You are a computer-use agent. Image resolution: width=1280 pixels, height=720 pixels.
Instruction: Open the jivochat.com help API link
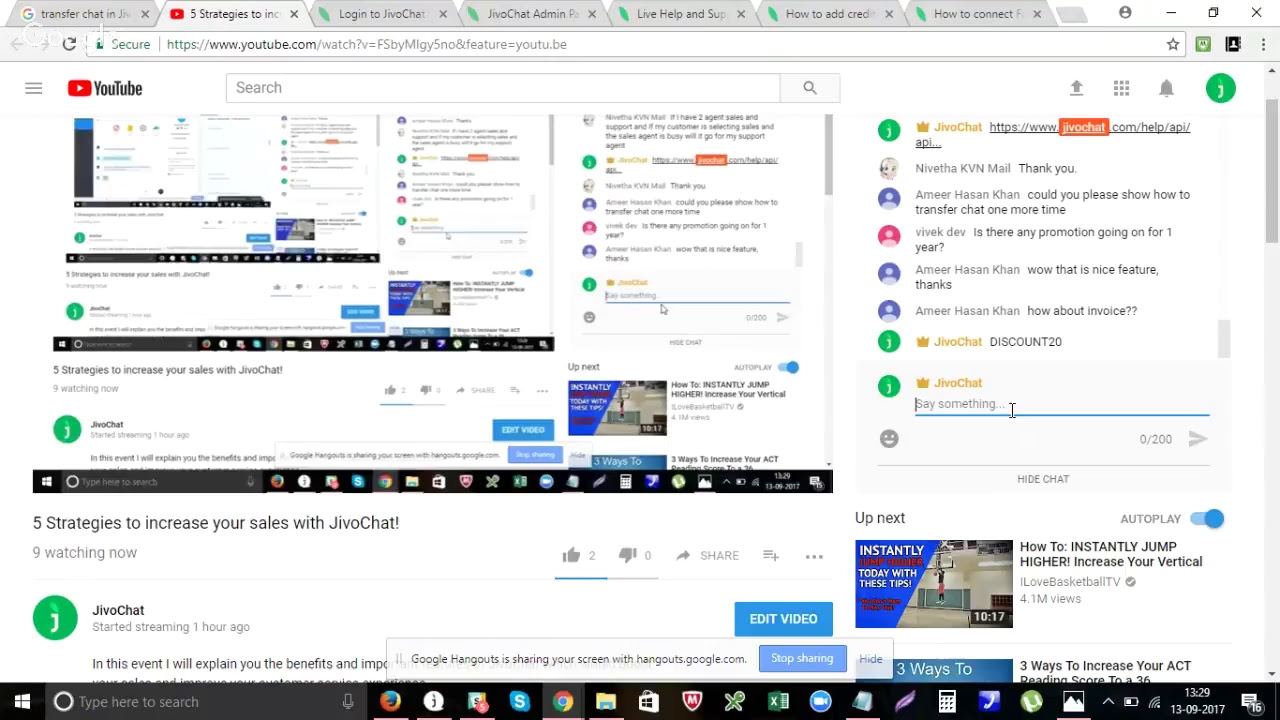point(1053,135)
